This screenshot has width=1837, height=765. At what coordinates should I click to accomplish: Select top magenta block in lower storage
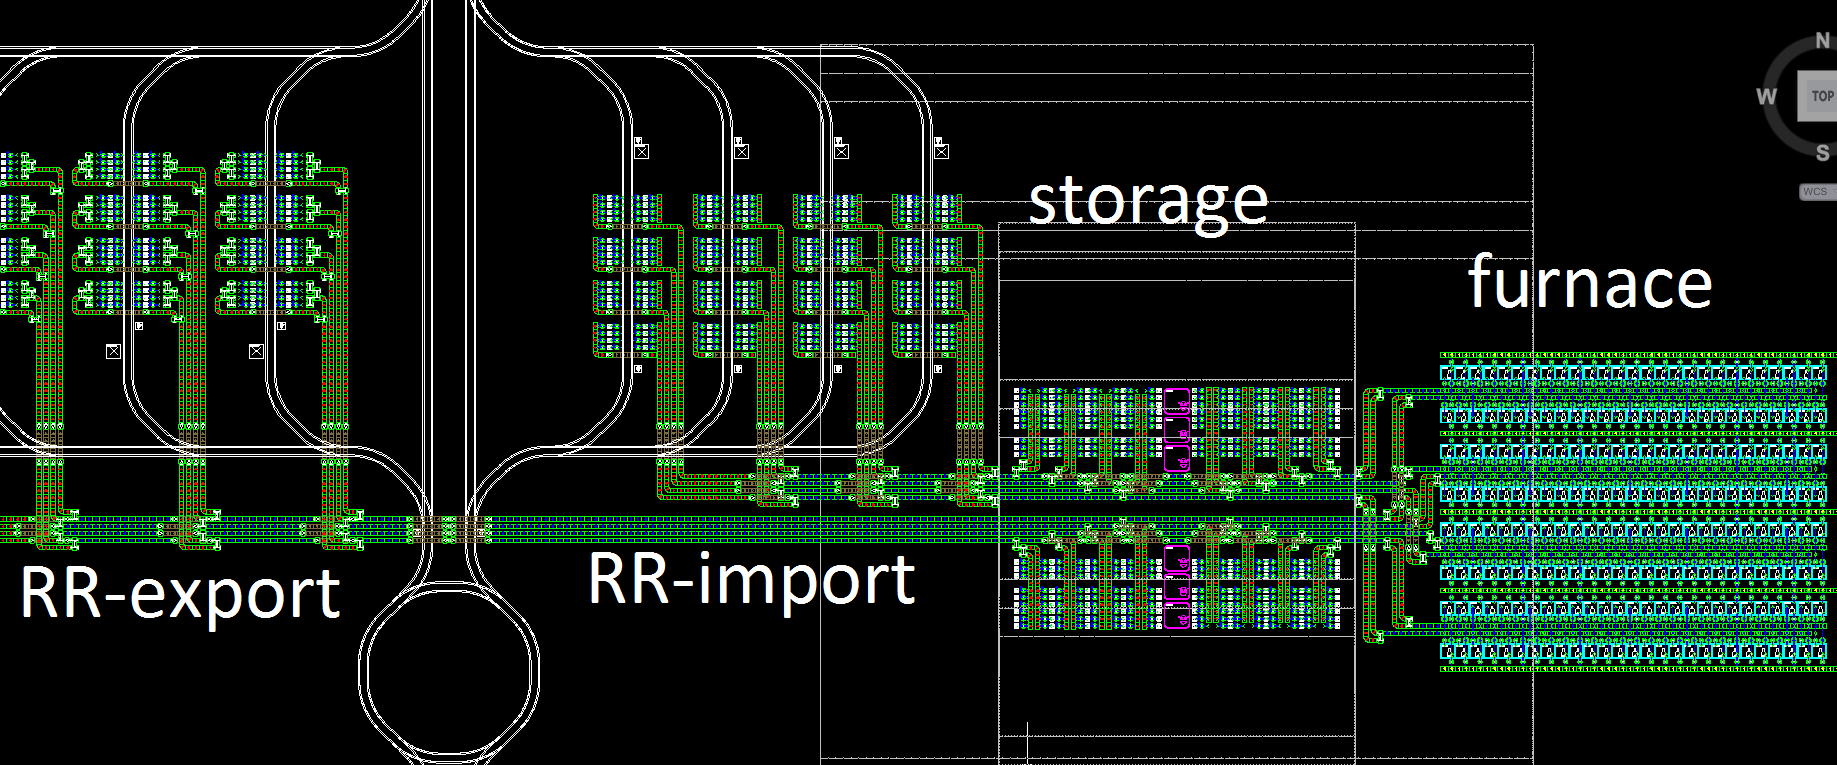(1177, 559)
